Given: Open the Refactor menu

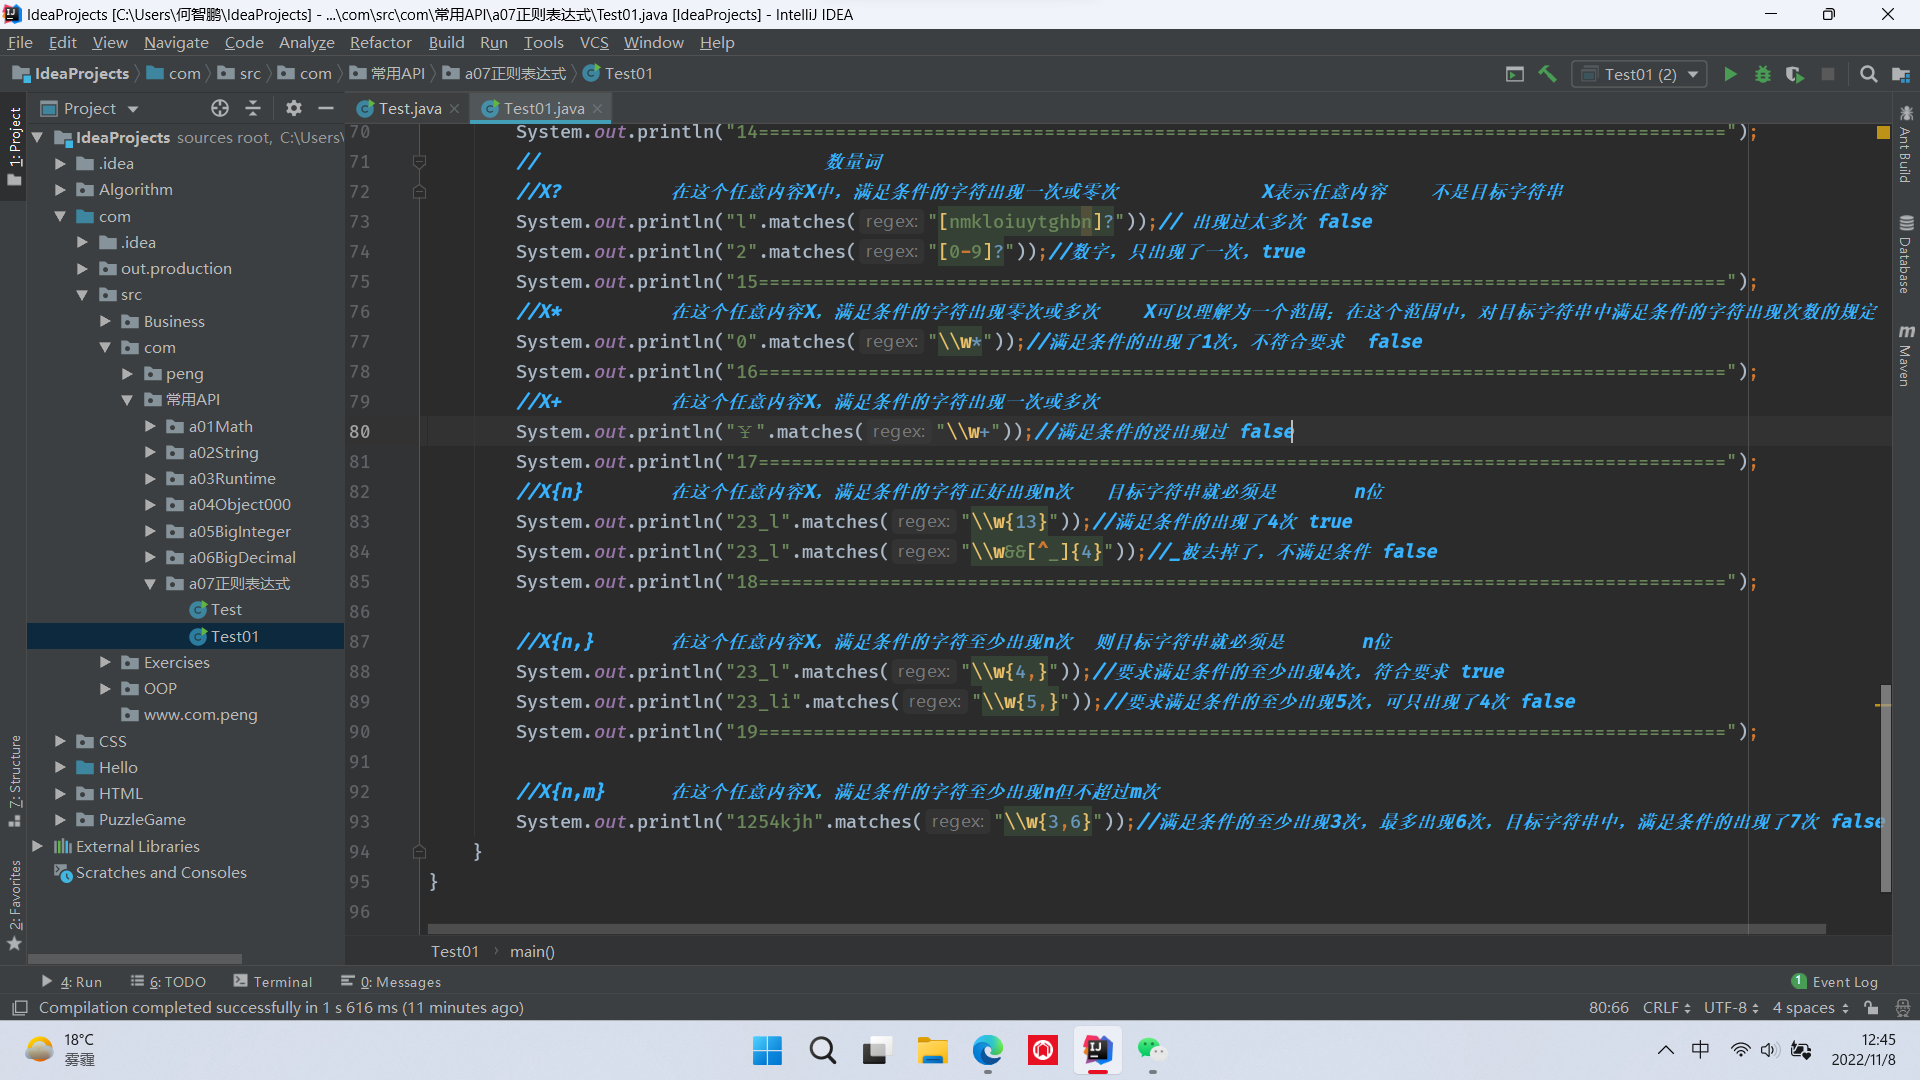Looking at the screenshot, I should tap(380, 43).
